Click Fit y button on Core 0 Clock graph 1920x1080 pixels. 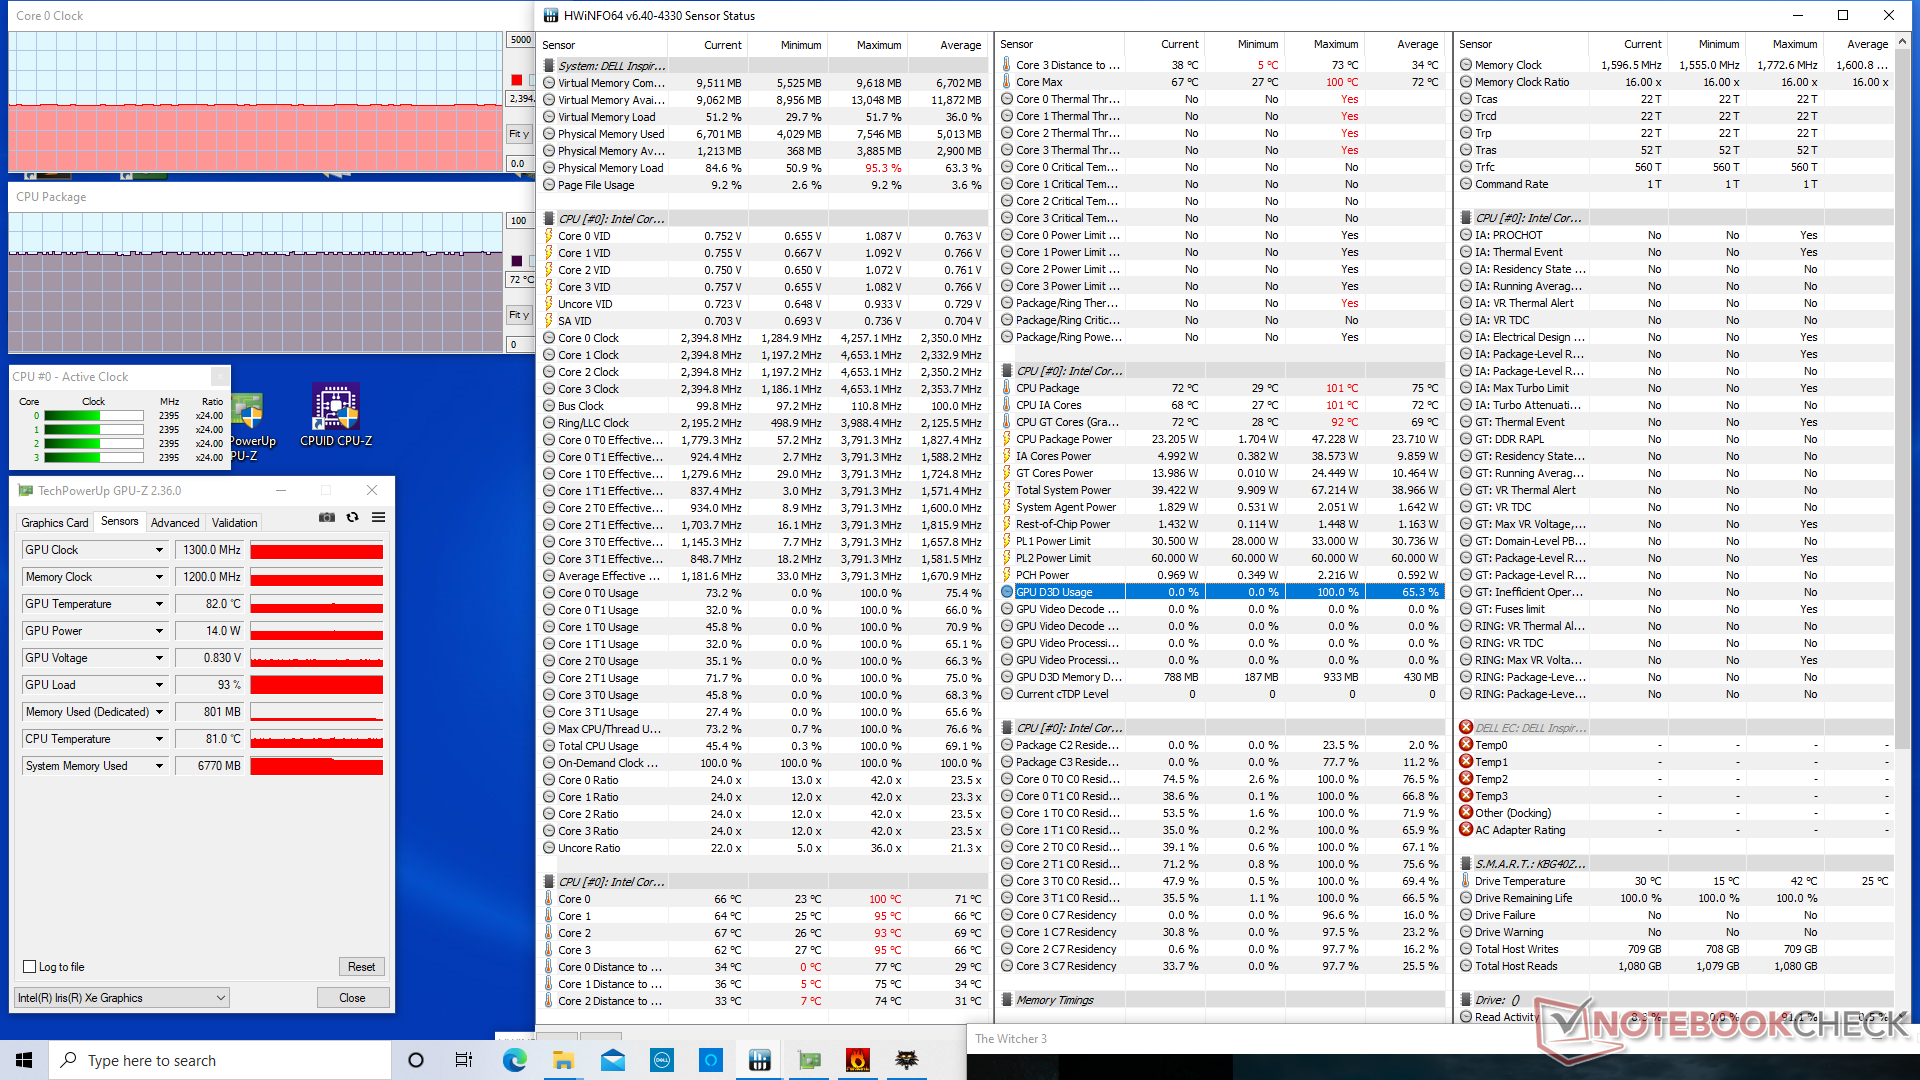(x=518, y=134)
